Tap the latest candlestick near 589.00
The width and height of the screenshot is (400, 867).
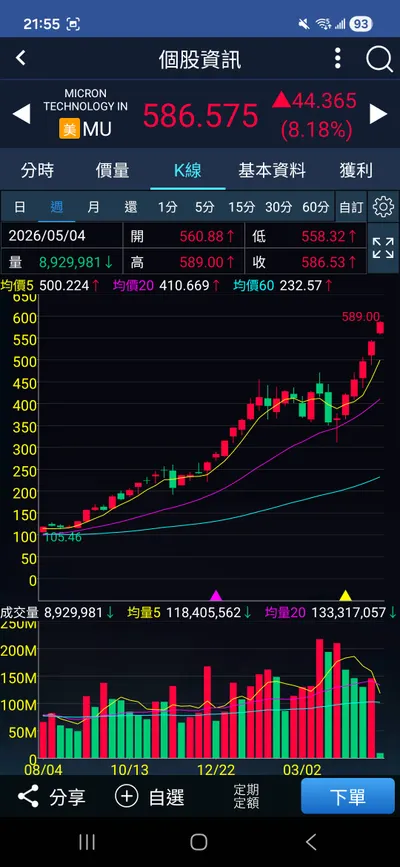(x=380, y=328)
